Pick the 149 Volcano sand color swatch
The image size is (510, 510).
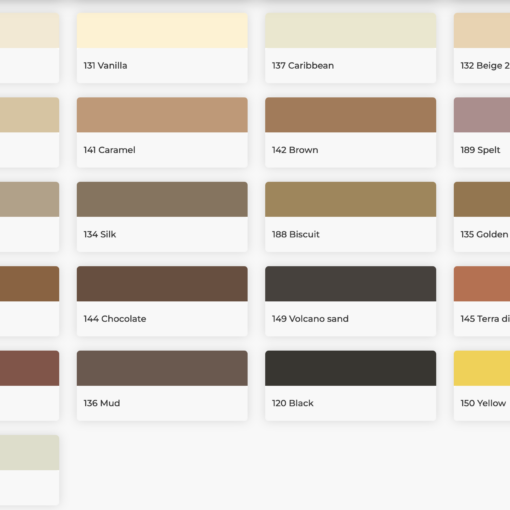click(350, 284)
